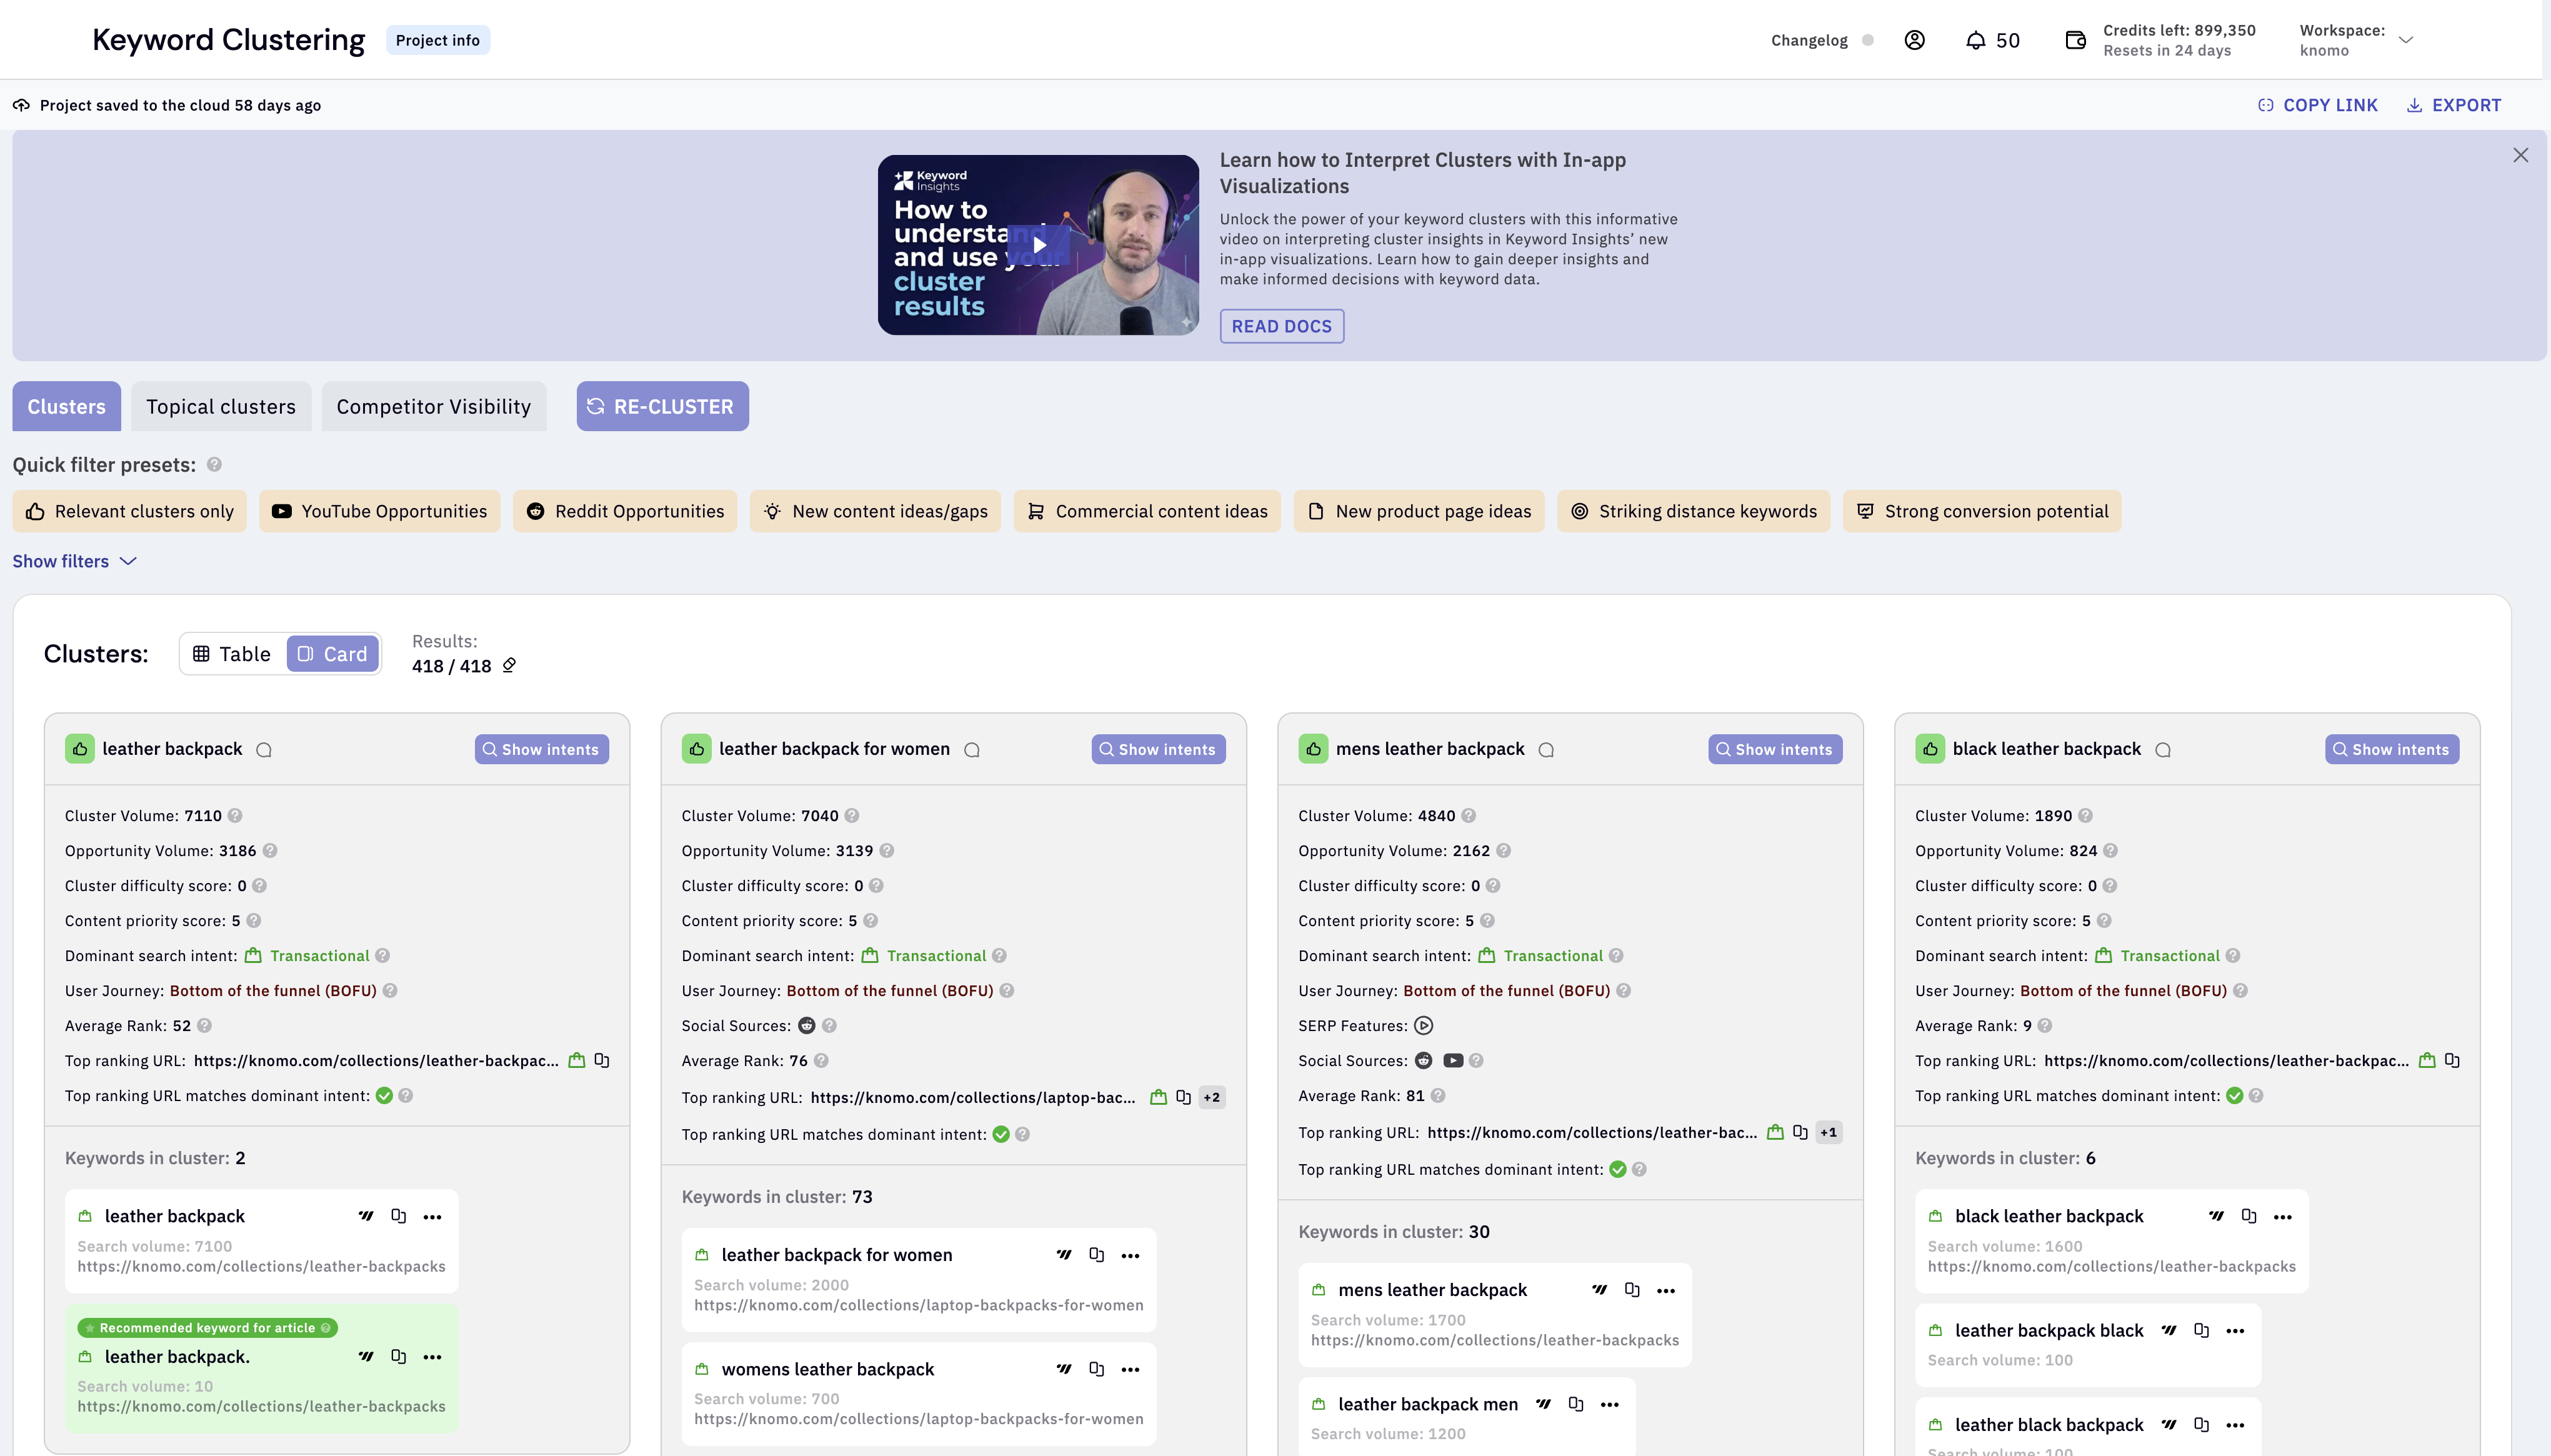The height and width of the screenshot is (1456, 2551).
Task: Switch to Topical clusters tab
Action: pos(221,407)
